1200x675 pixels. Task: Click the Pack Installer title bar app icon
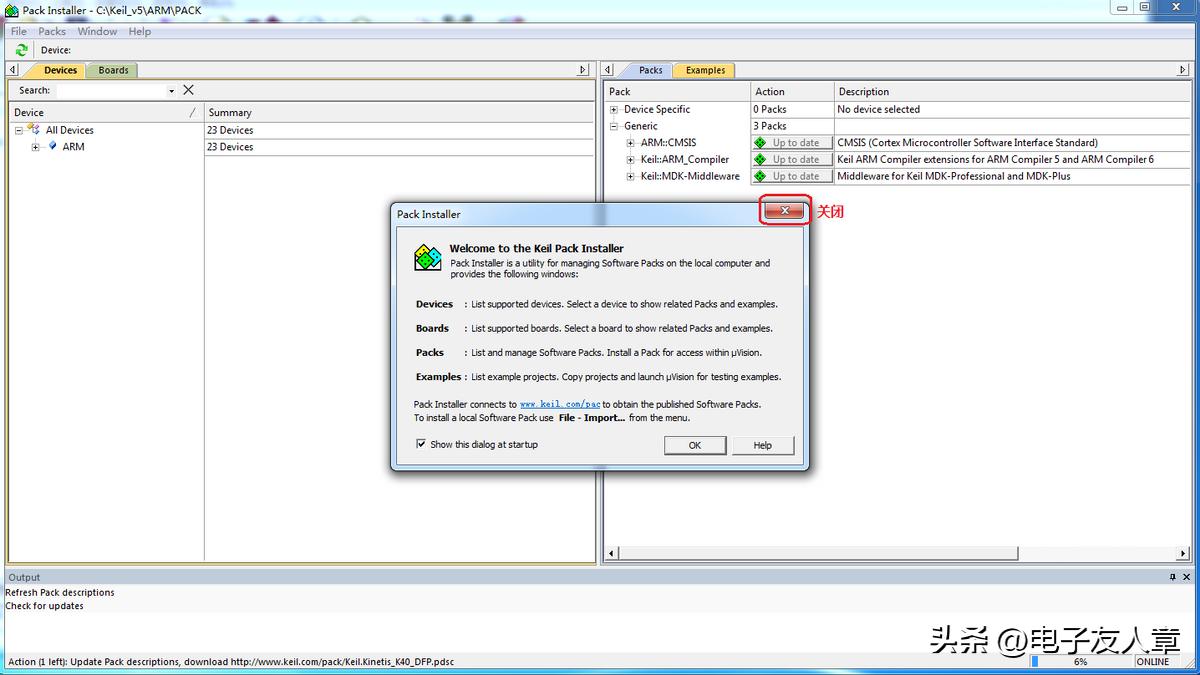point(11,10)
